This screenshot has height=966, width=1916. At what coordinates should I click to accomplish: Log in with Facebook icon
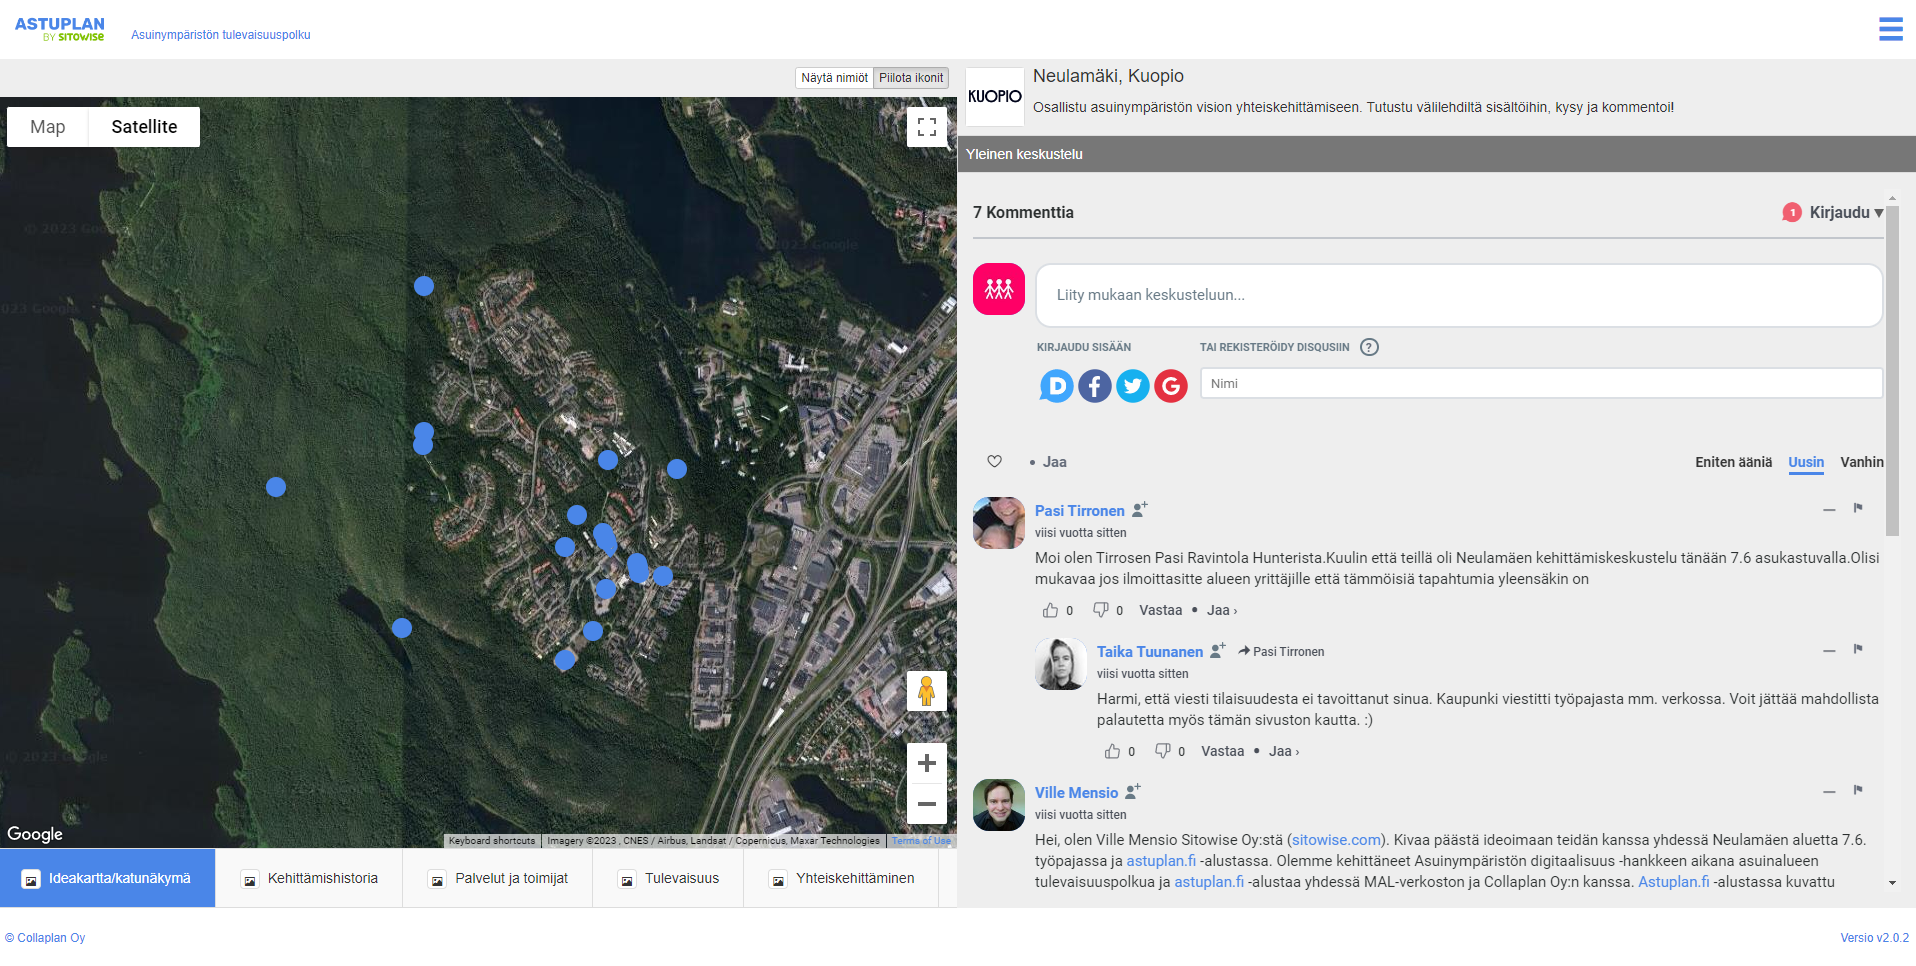tap(1094, 385)
